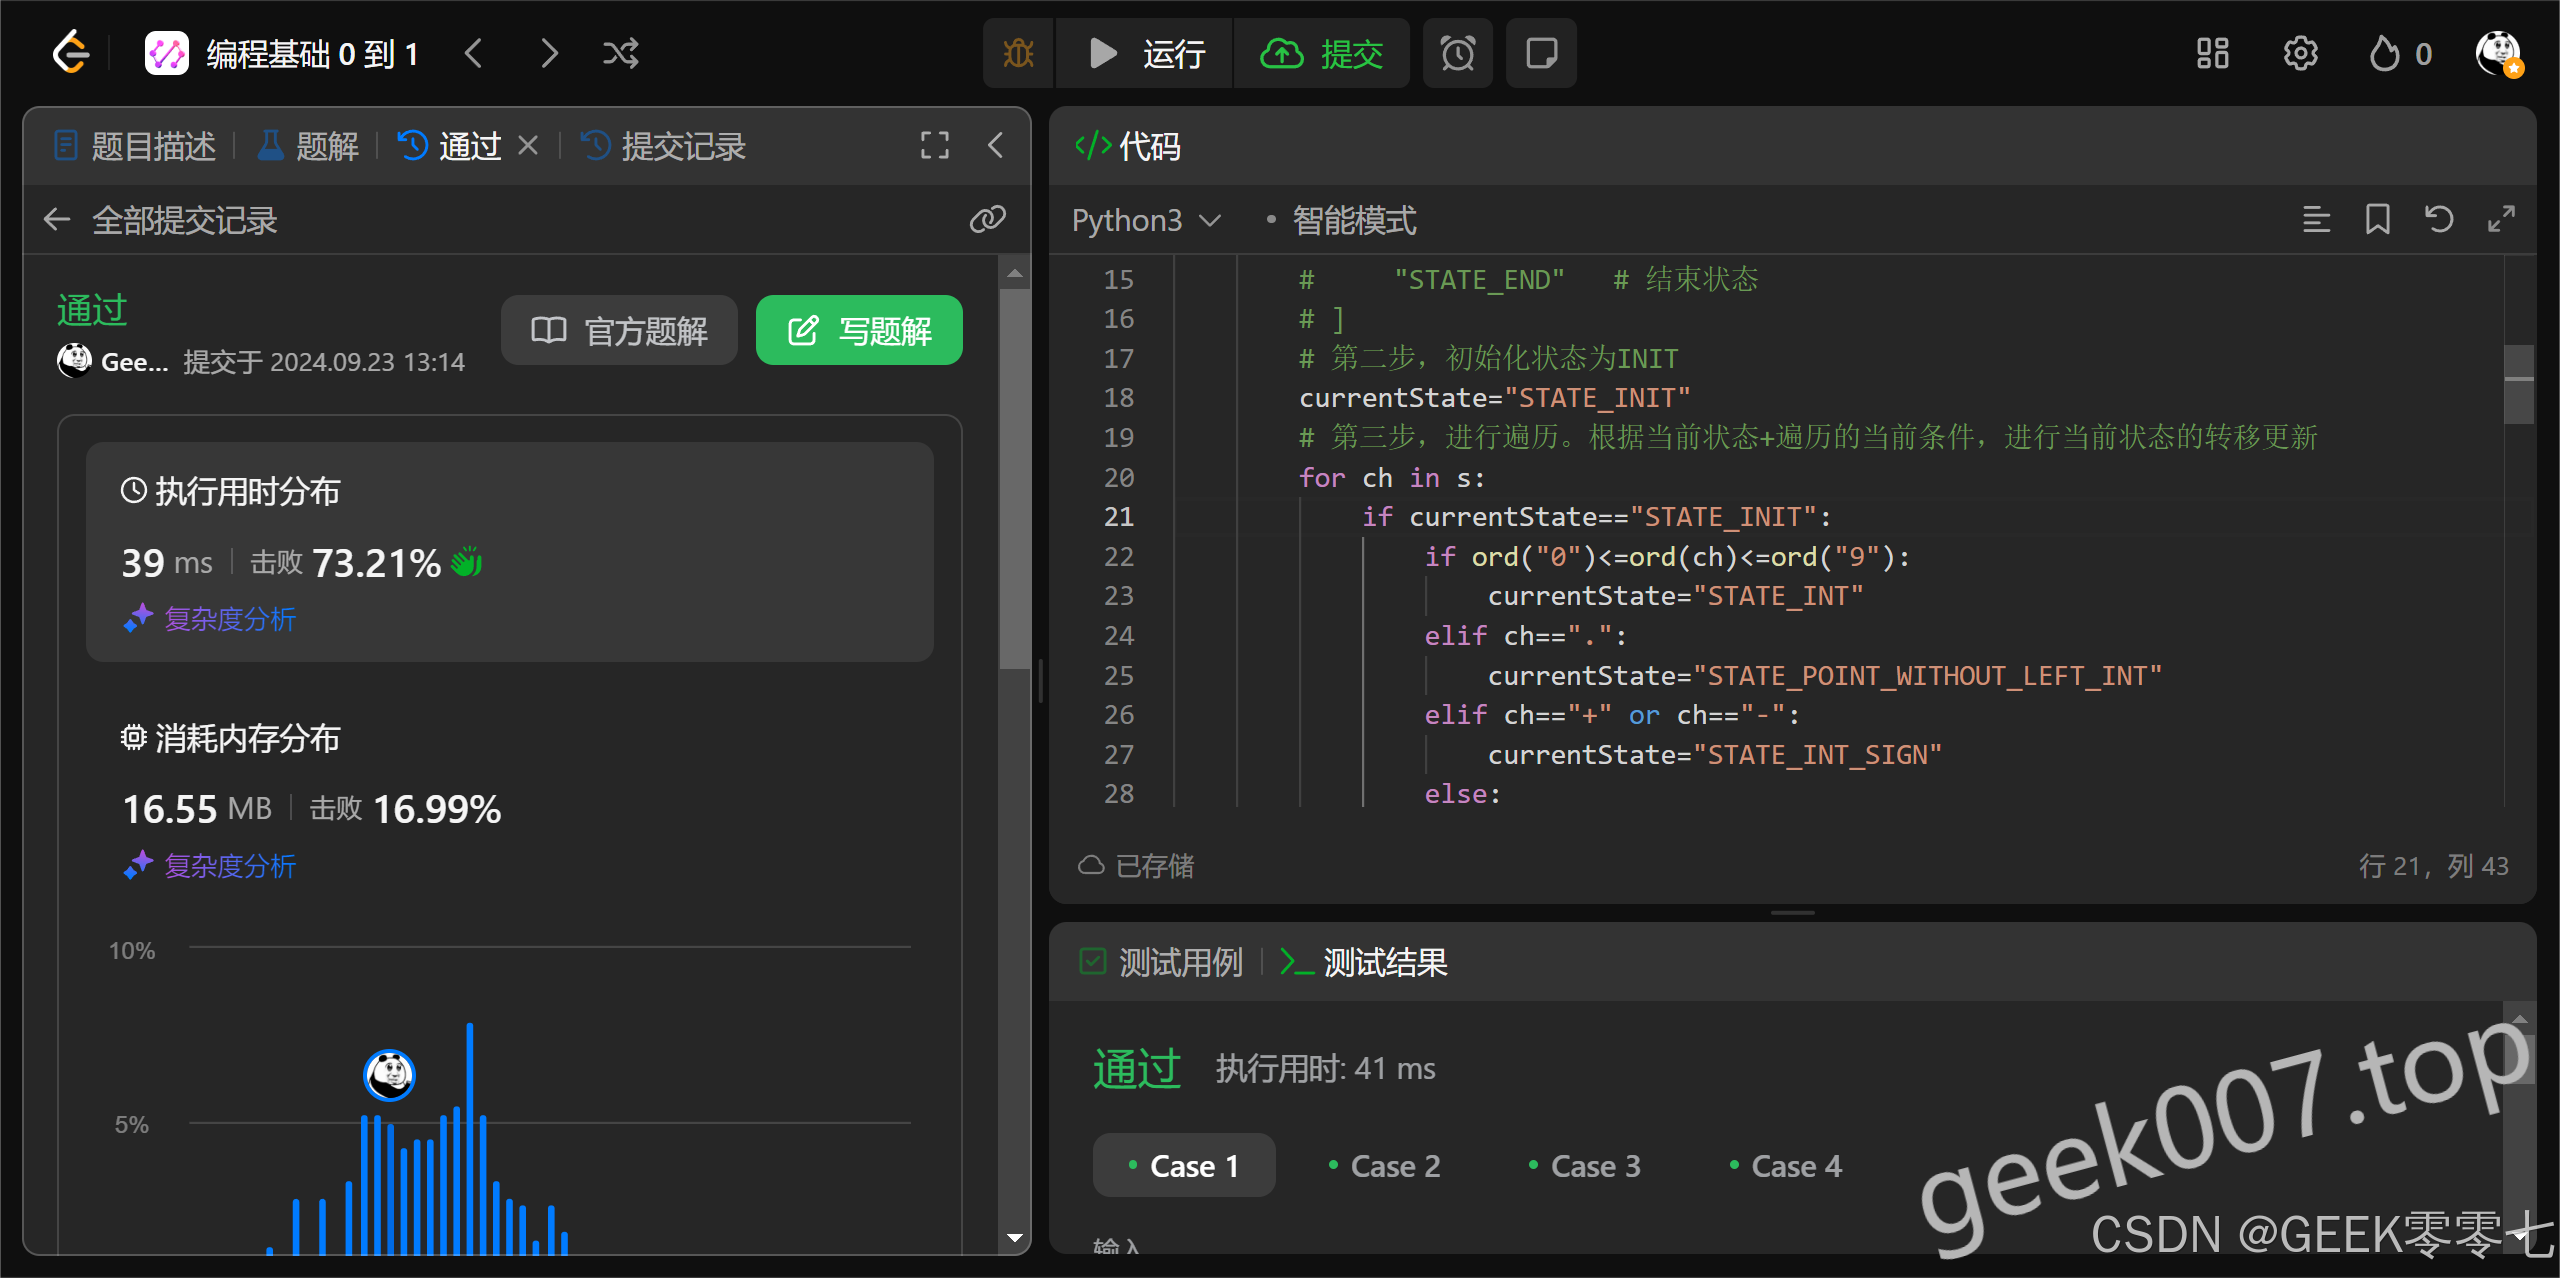The image size is (2560, 1278).
Task: Copy submission link chain icon
Action: pyautogui.click(x=987, y=219)
